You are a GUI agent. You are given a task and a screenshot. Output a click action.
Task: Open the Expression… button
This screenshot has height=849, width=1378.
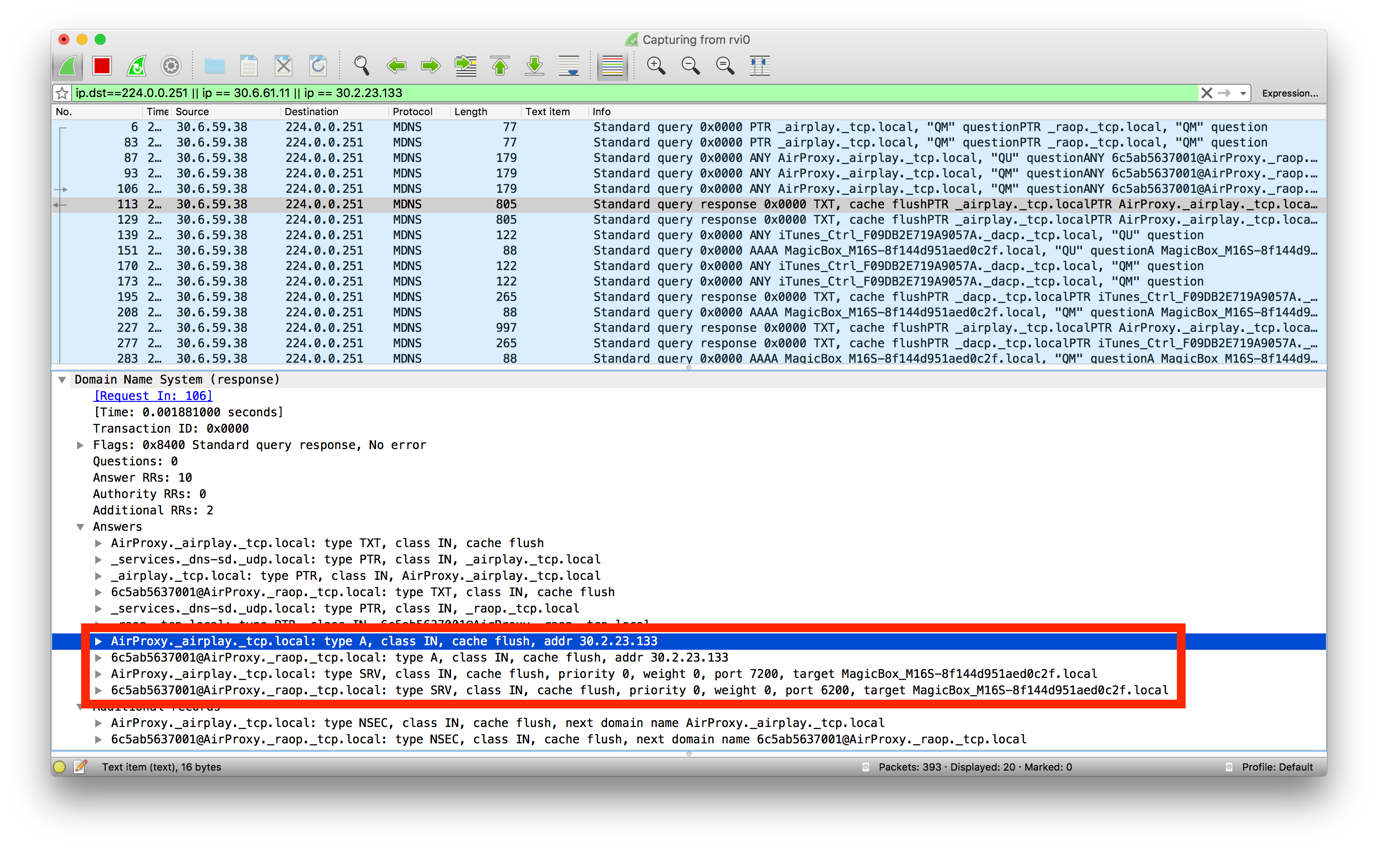pos(1289,93)
